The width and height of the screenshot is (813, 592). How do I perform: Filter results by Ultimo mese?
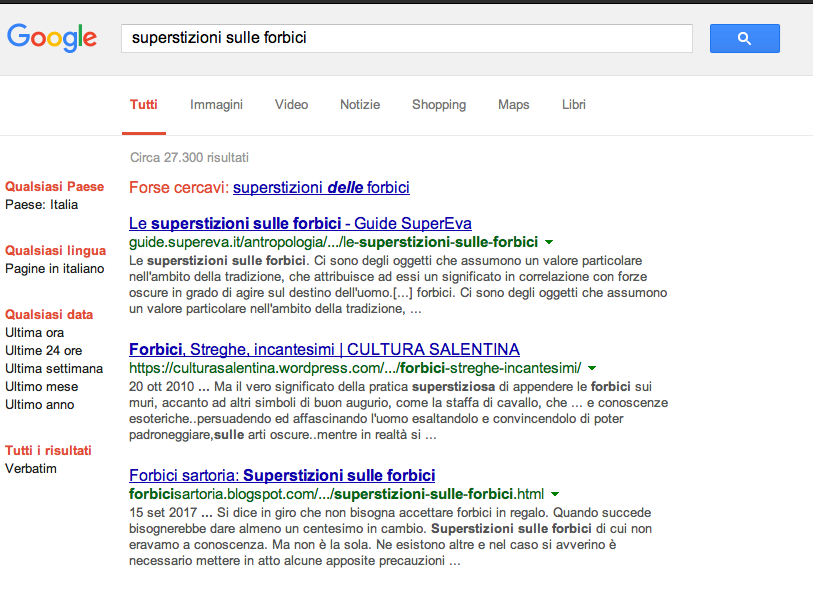click(41, 387)
